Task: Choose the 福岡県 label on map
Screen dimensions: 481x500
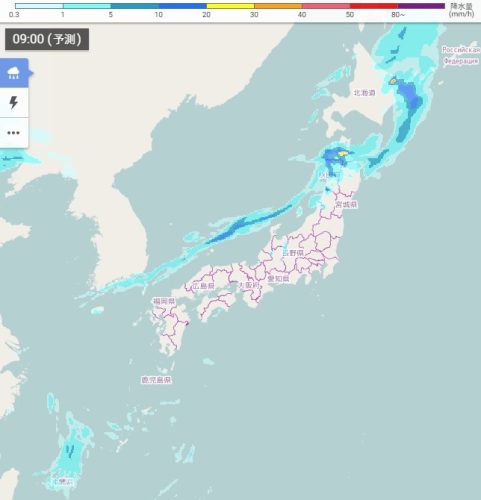Action: pos(164,302)
